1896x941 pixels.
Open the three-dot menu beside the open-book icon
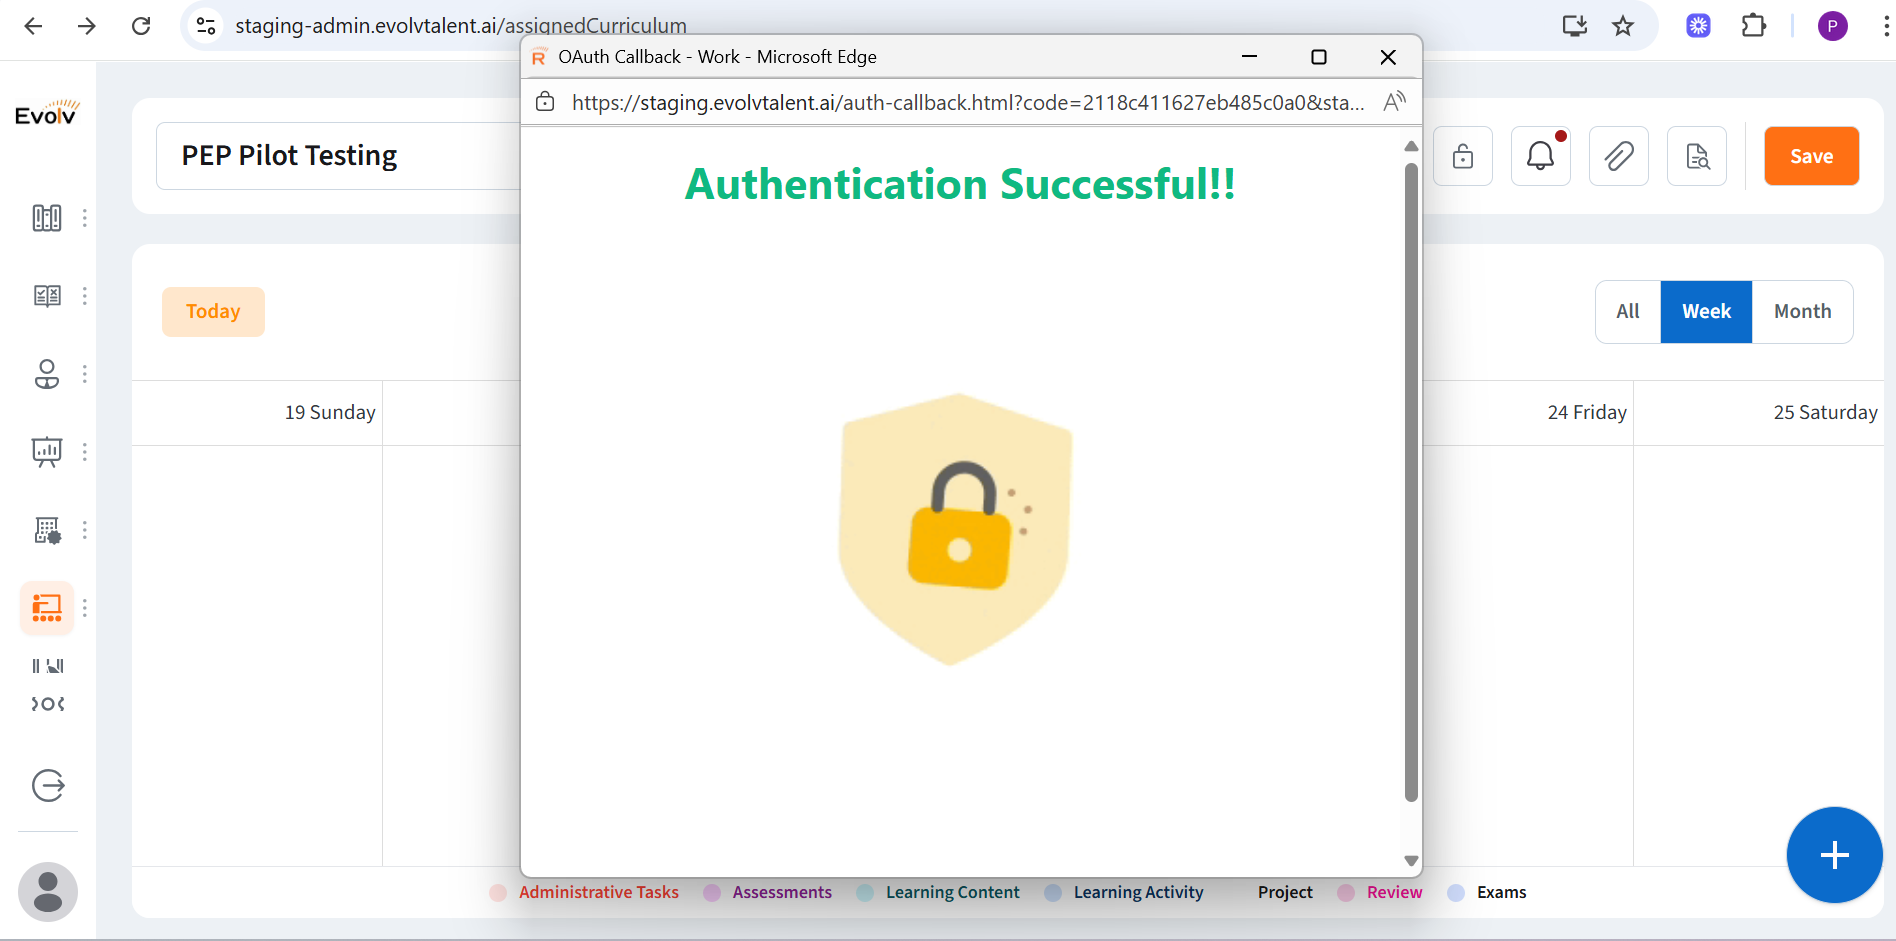coord(85,296)
